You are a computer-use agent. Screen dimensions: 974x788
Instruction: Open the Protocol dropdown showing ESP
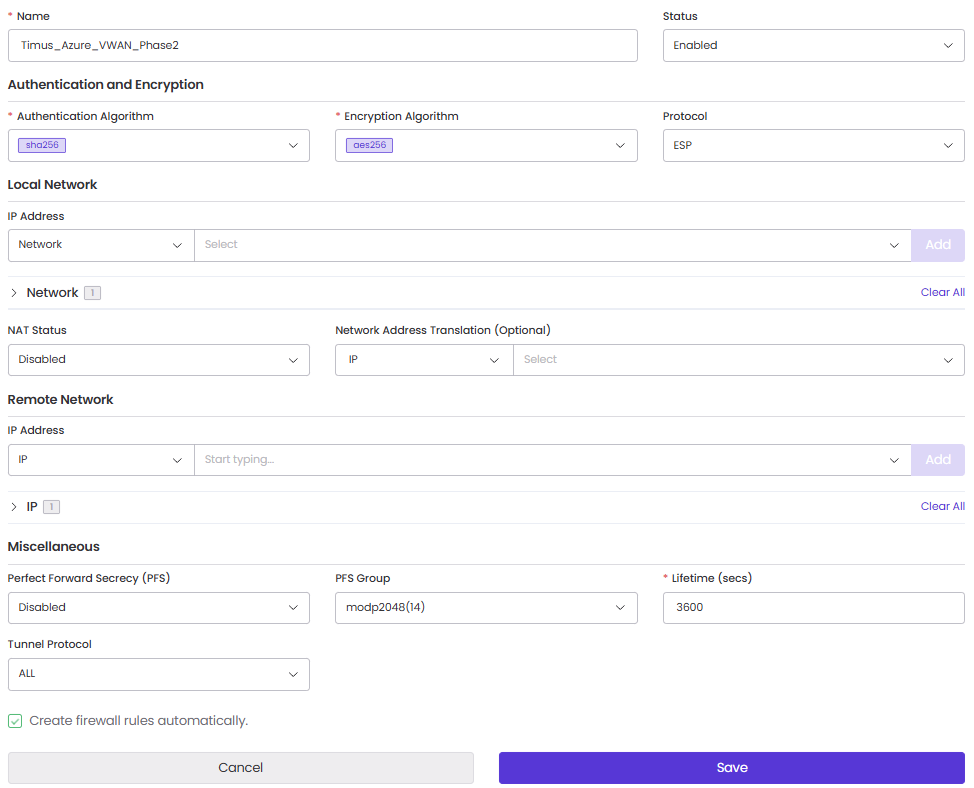pos(812,145)
